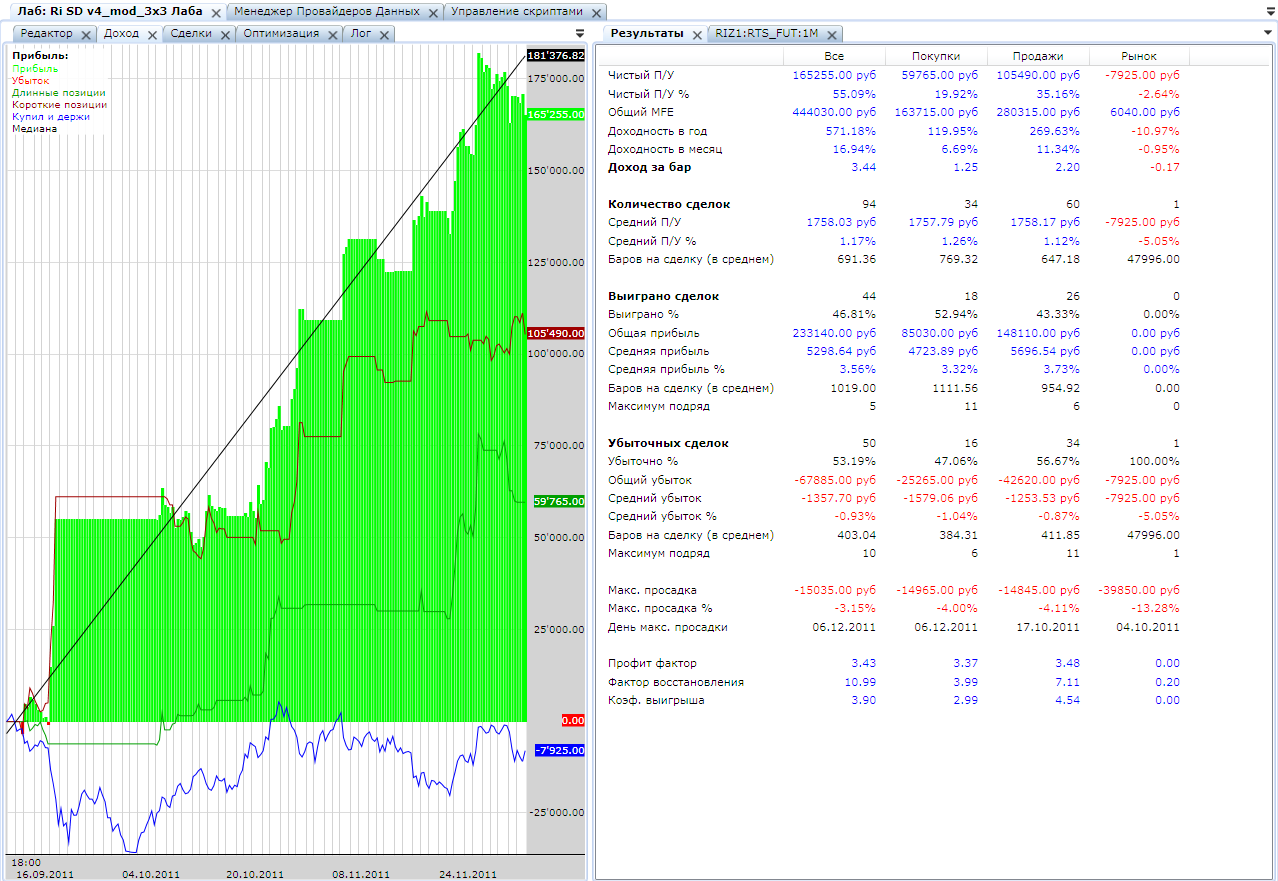Viewport: 1278px width, 881px height.
Task: Toggle the Купил и держи legend series
Action: 51,117
